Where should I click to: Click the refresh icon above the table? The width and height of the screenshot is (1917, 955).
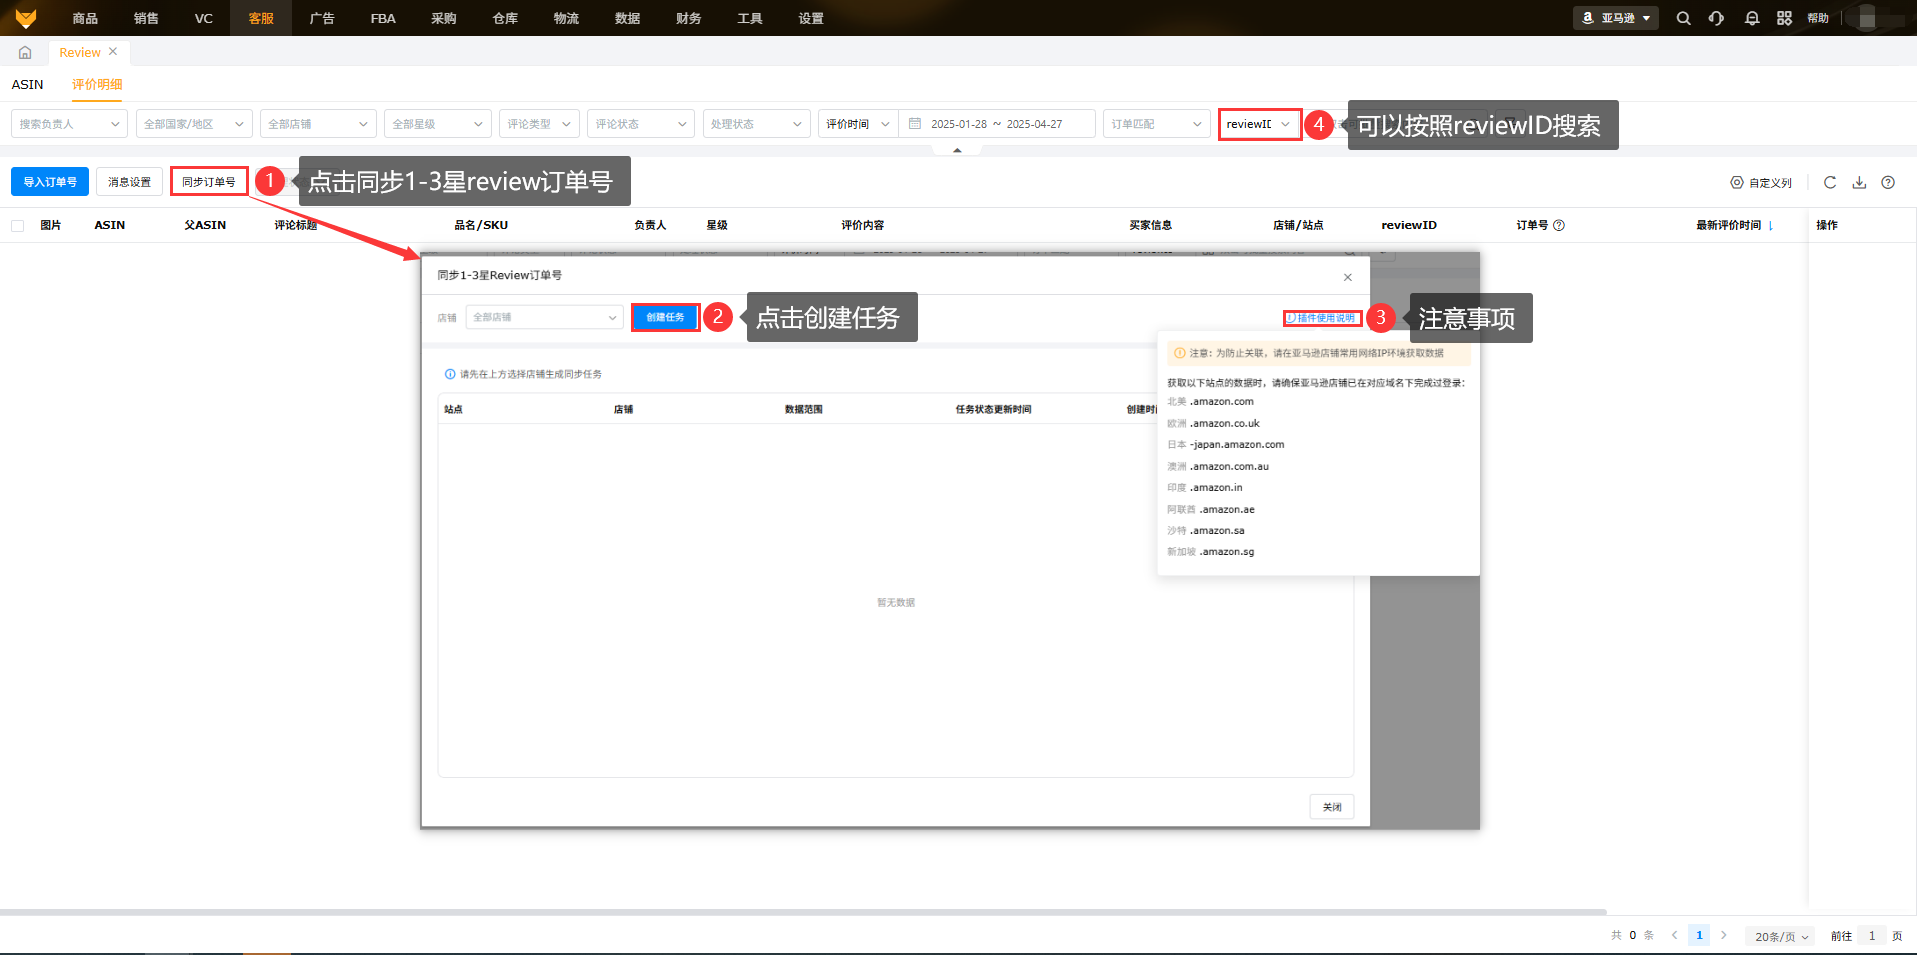[1830, 182]
